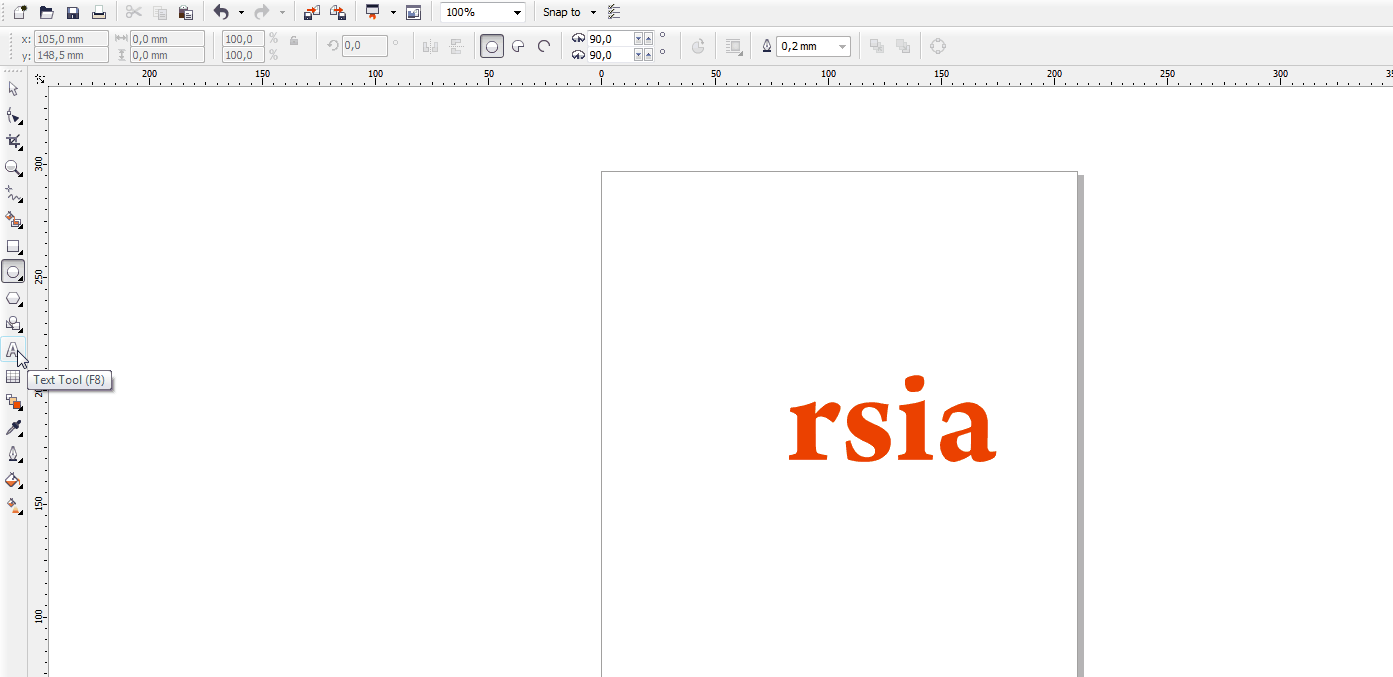Click the starting angle field 90,0
Image resolution: width=1393 pixels, height=677 pixels.
point(611,39)
